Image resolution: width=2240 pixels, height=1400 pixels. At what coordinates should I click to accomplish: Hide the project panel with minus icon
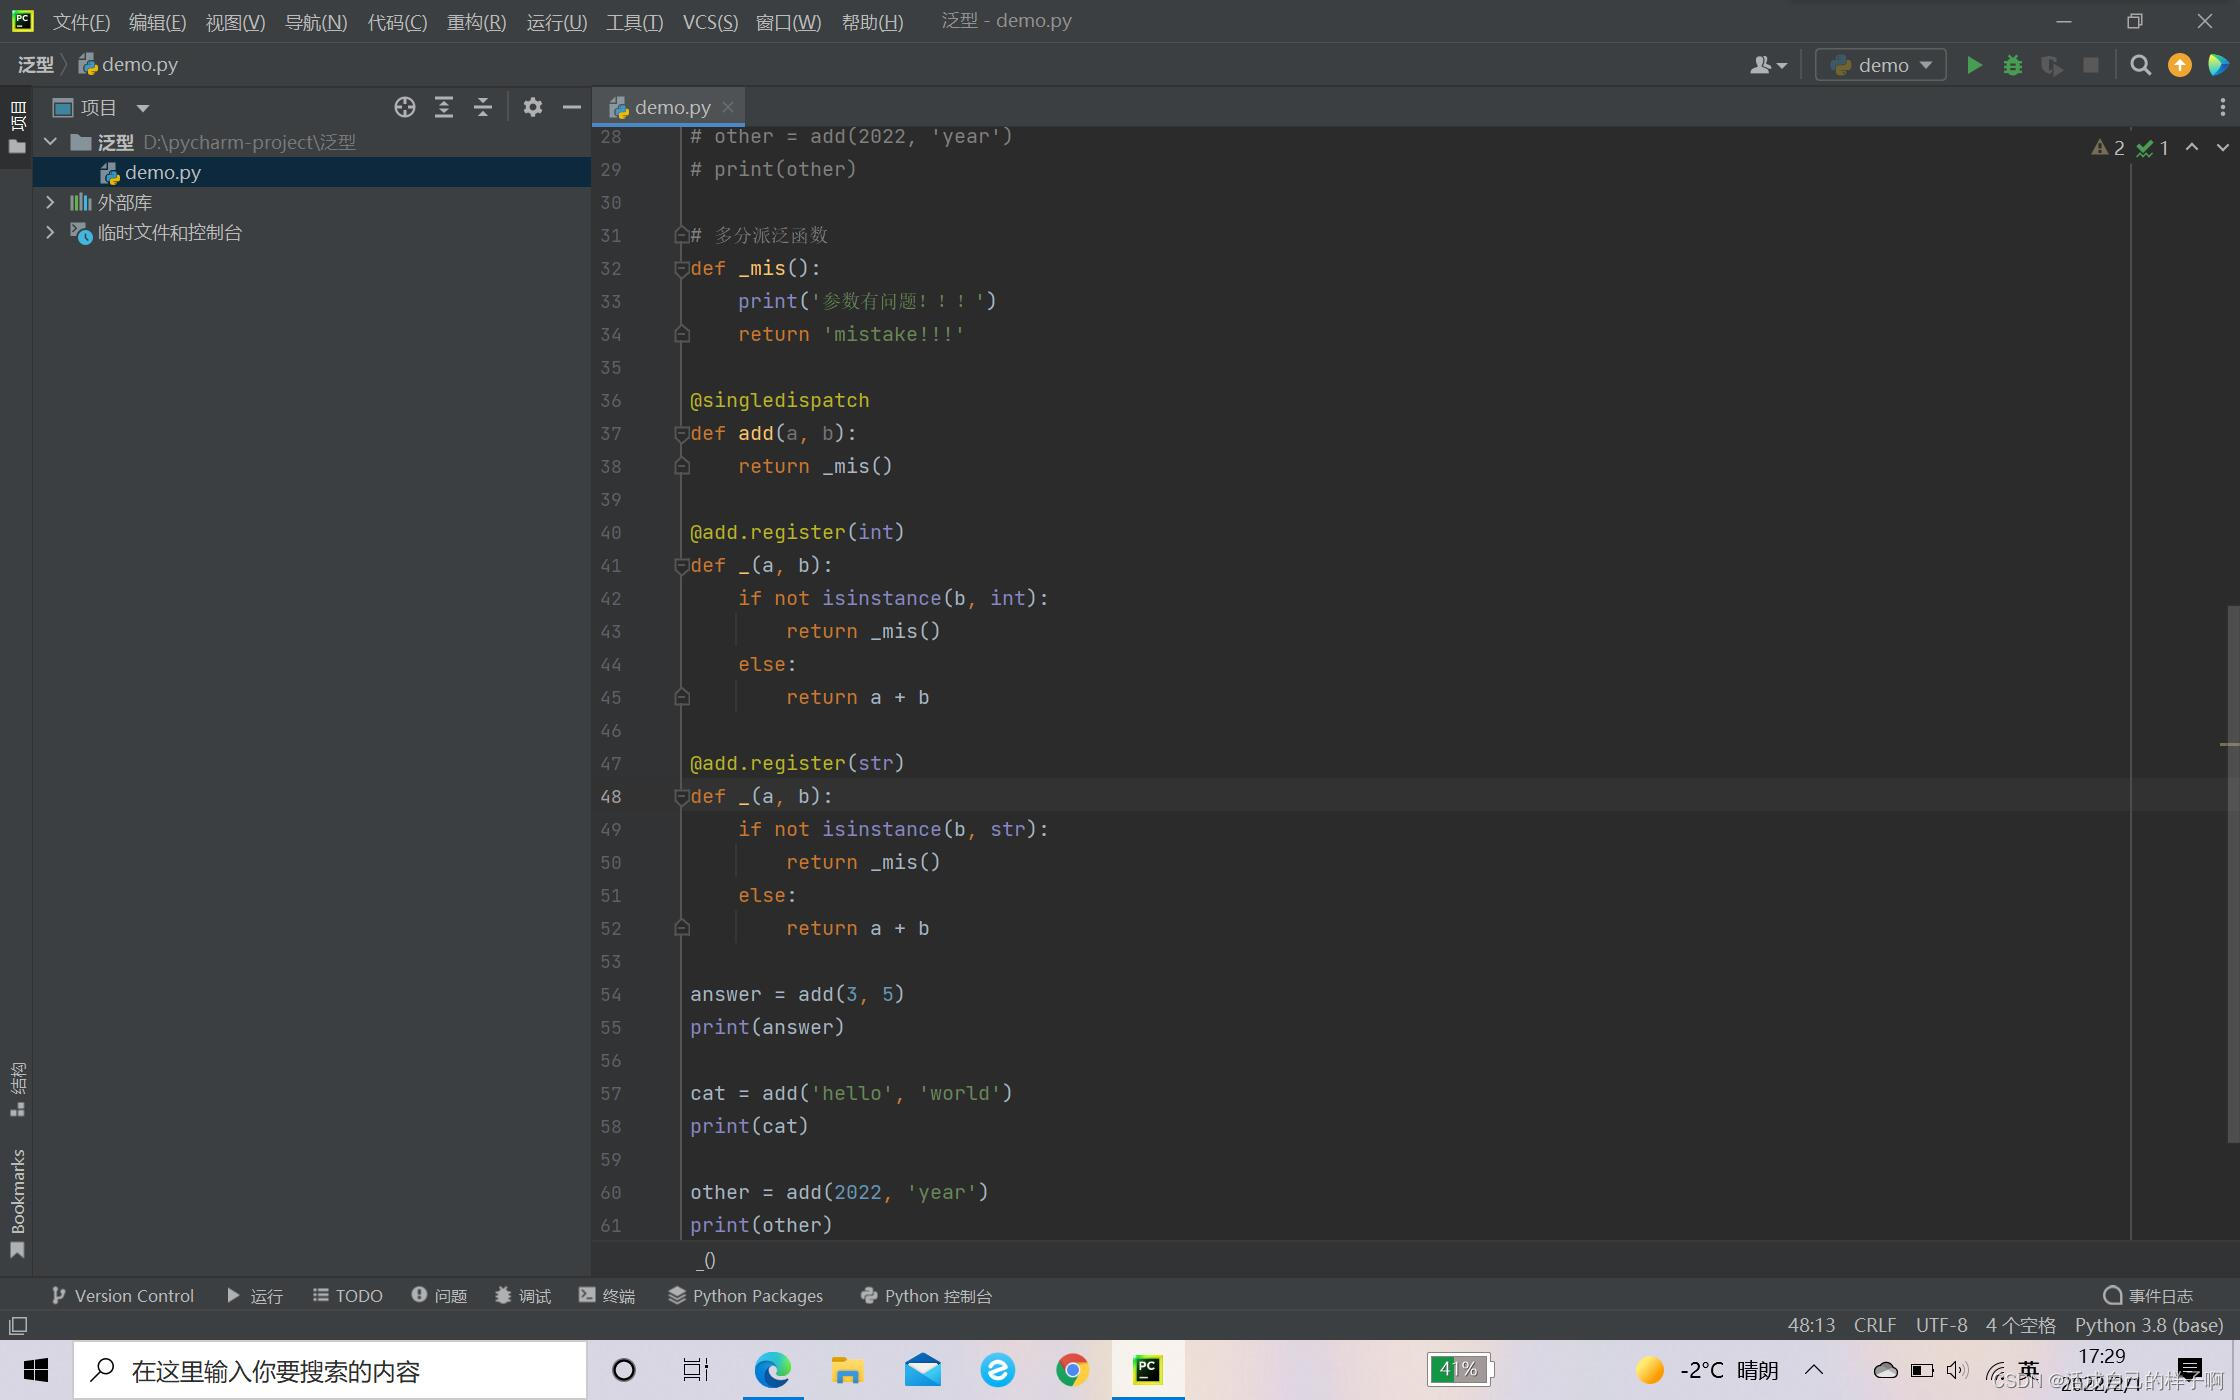572,107
